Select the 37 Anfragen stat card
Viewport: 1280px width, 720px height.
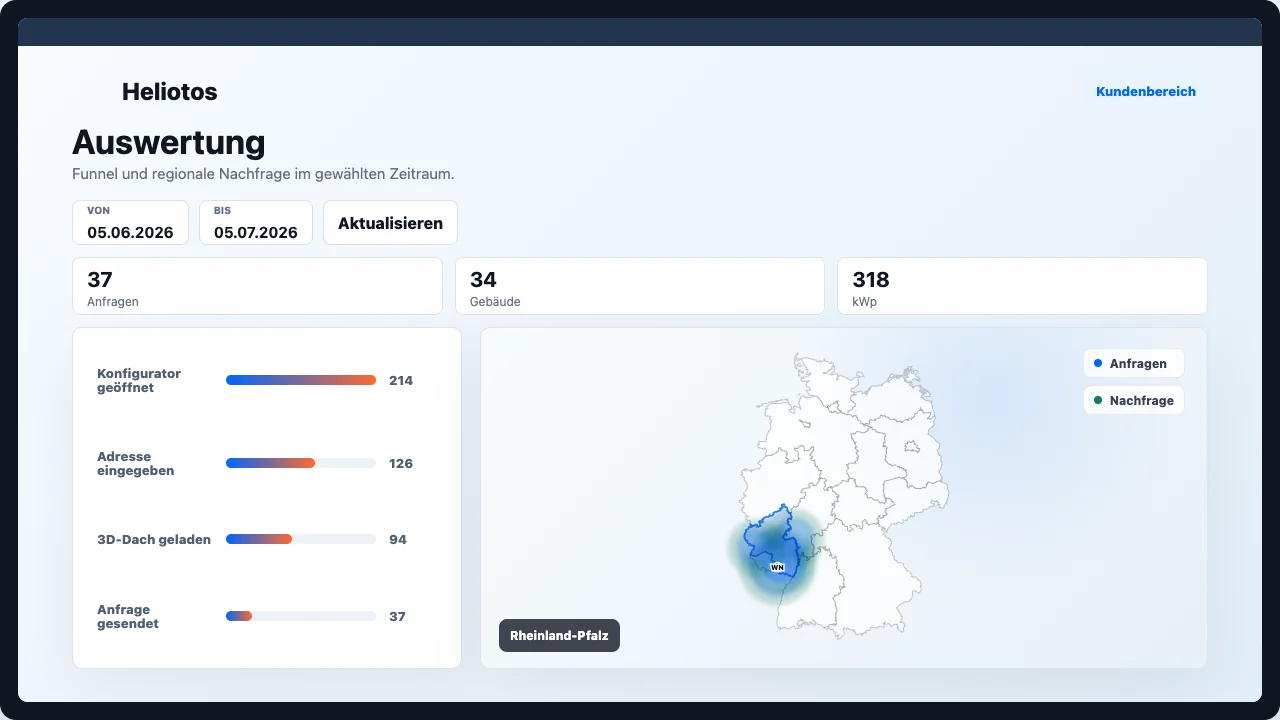(257, 286)
